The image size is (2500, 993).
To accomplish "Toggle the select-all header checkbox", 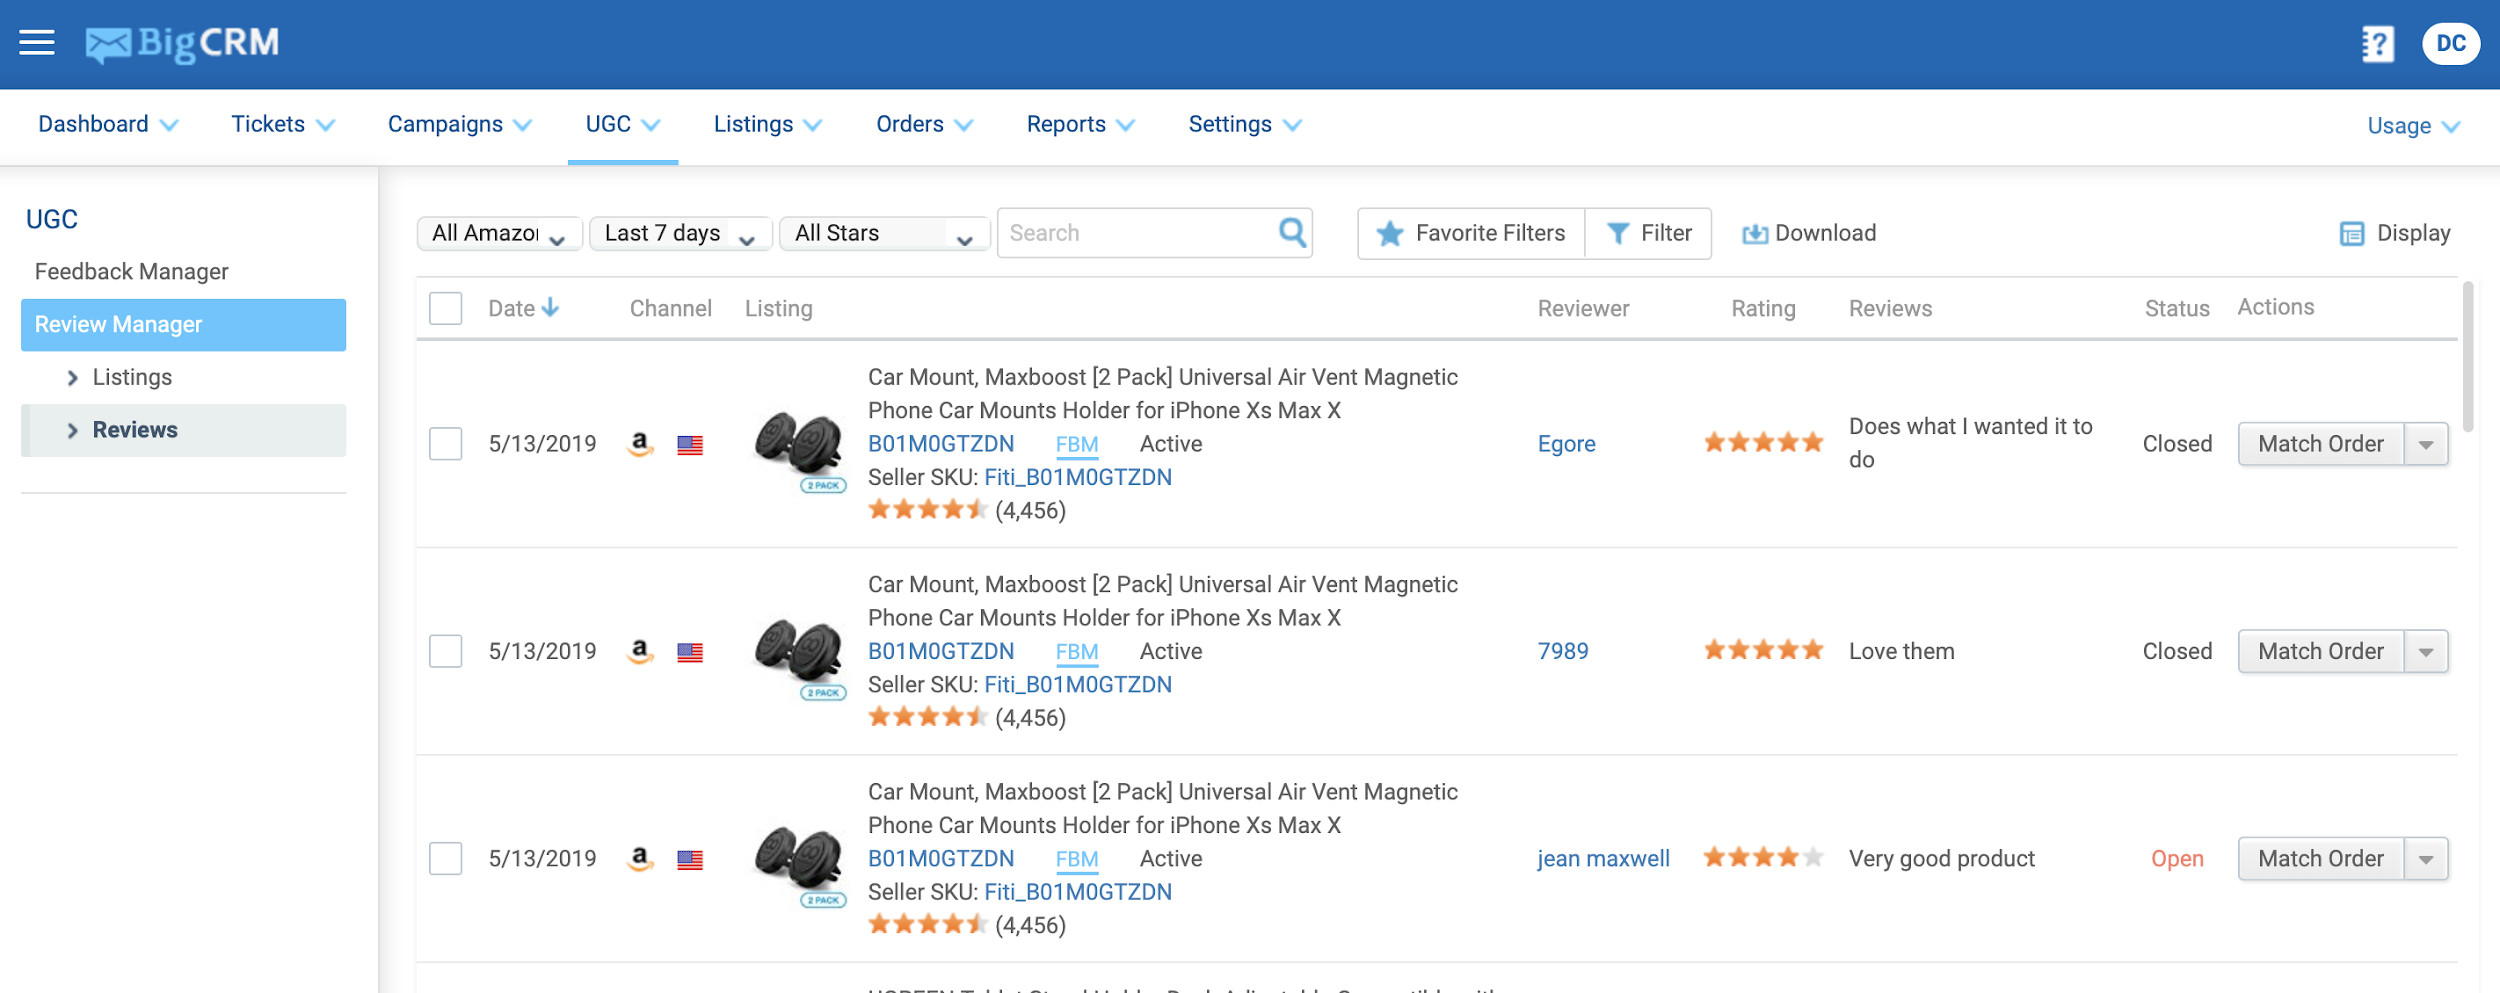I will point(446,308).
